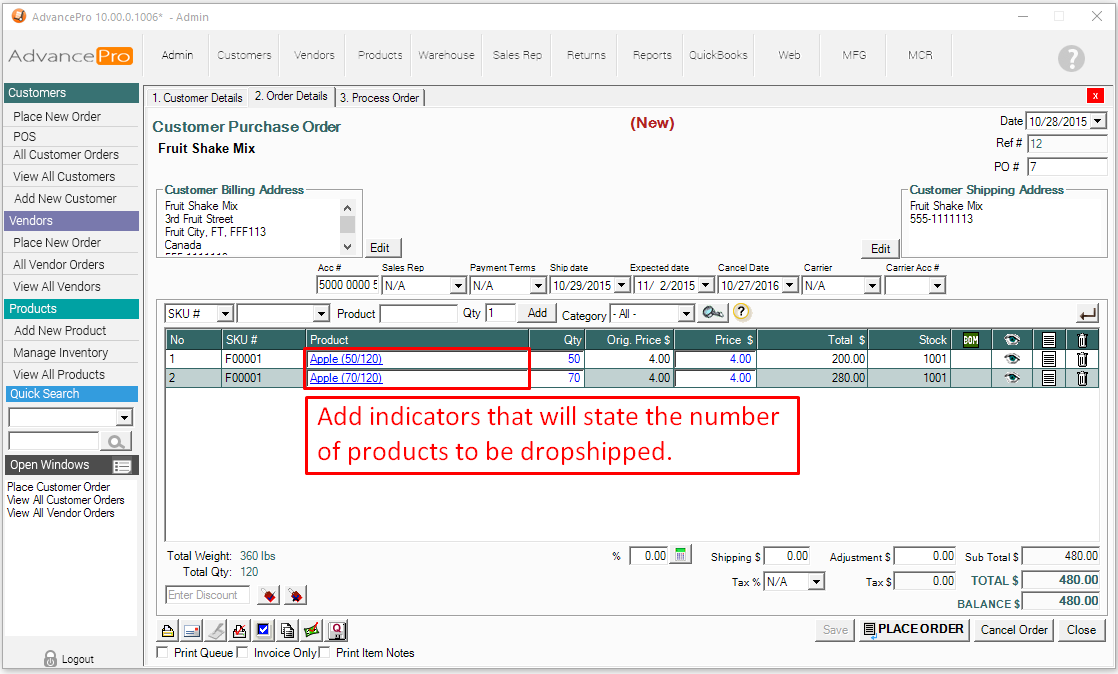Click the Q save icon in bottom toolbar
The width and height of the screenshot is (1118, 674).
tap(337, 630)
